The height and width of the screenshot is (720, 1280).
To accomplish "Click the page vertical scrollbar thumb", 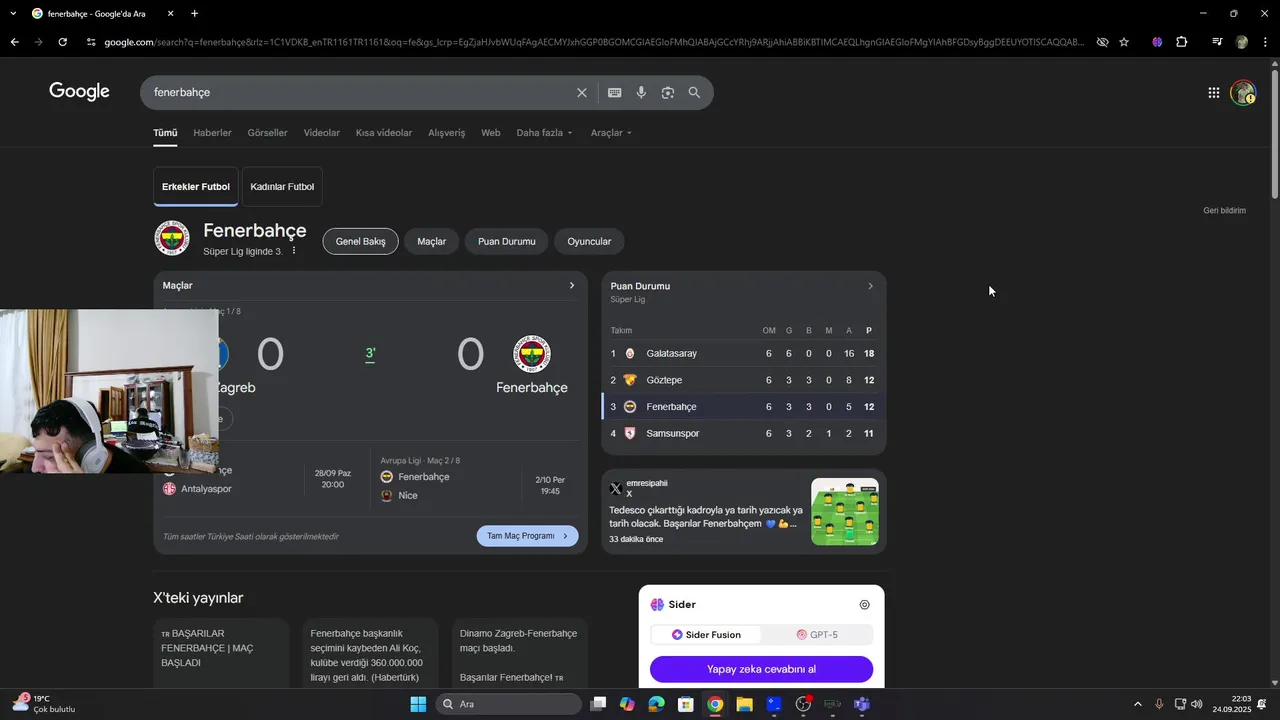I will pyautogui.click(x=1274, y=132).
